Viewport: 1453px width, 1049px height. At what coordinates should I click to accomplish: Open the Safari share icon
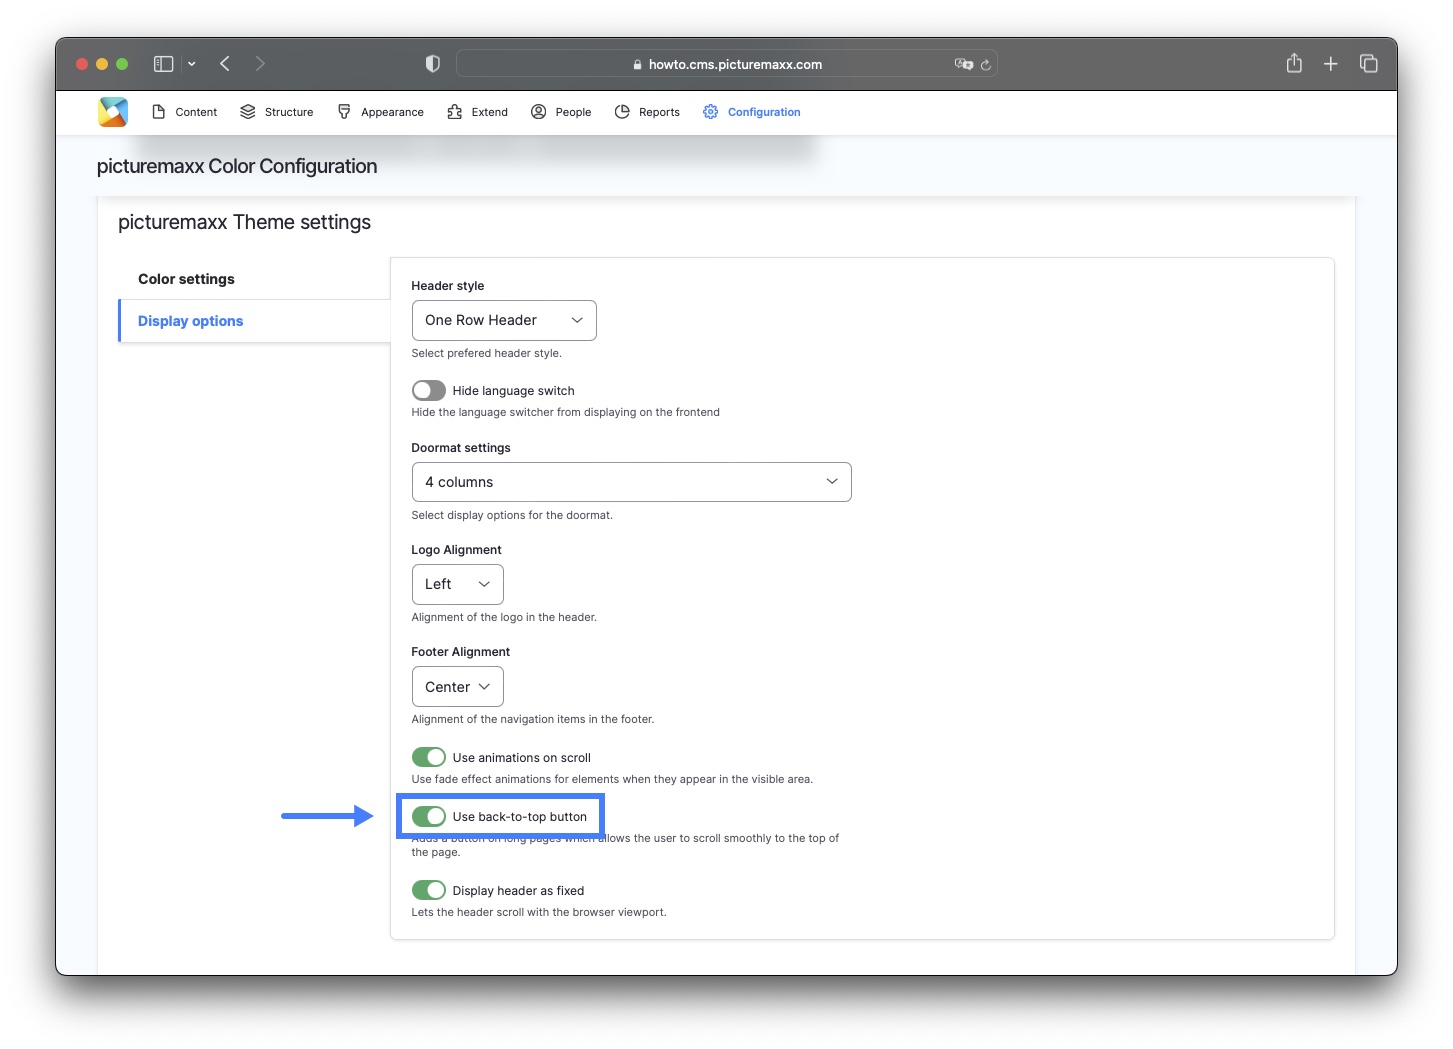point(1294,63)
